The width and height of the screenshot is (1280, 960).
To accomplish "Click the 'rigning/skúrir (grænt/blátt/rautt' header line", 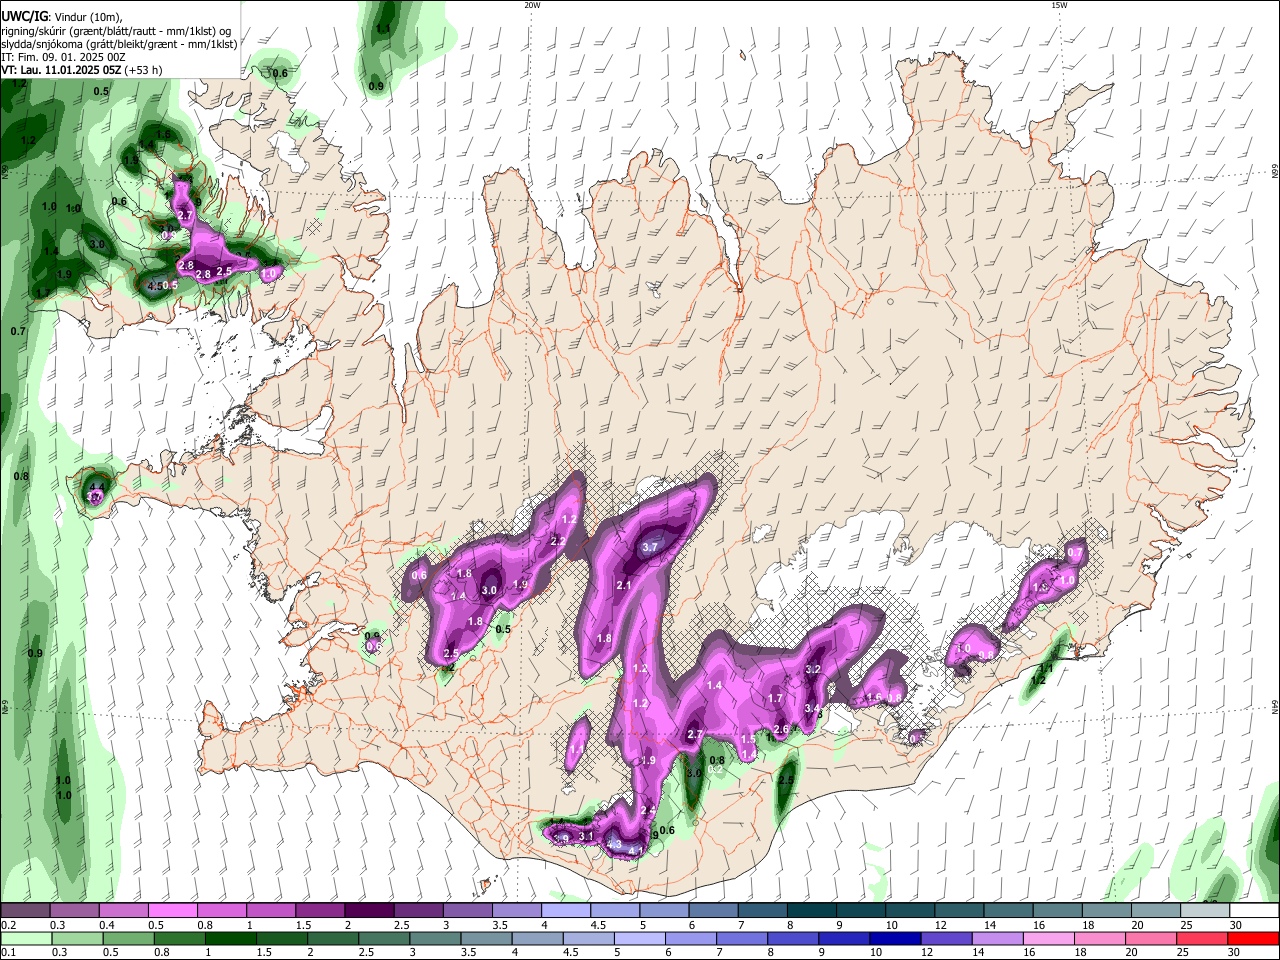I will click(116, 31).
